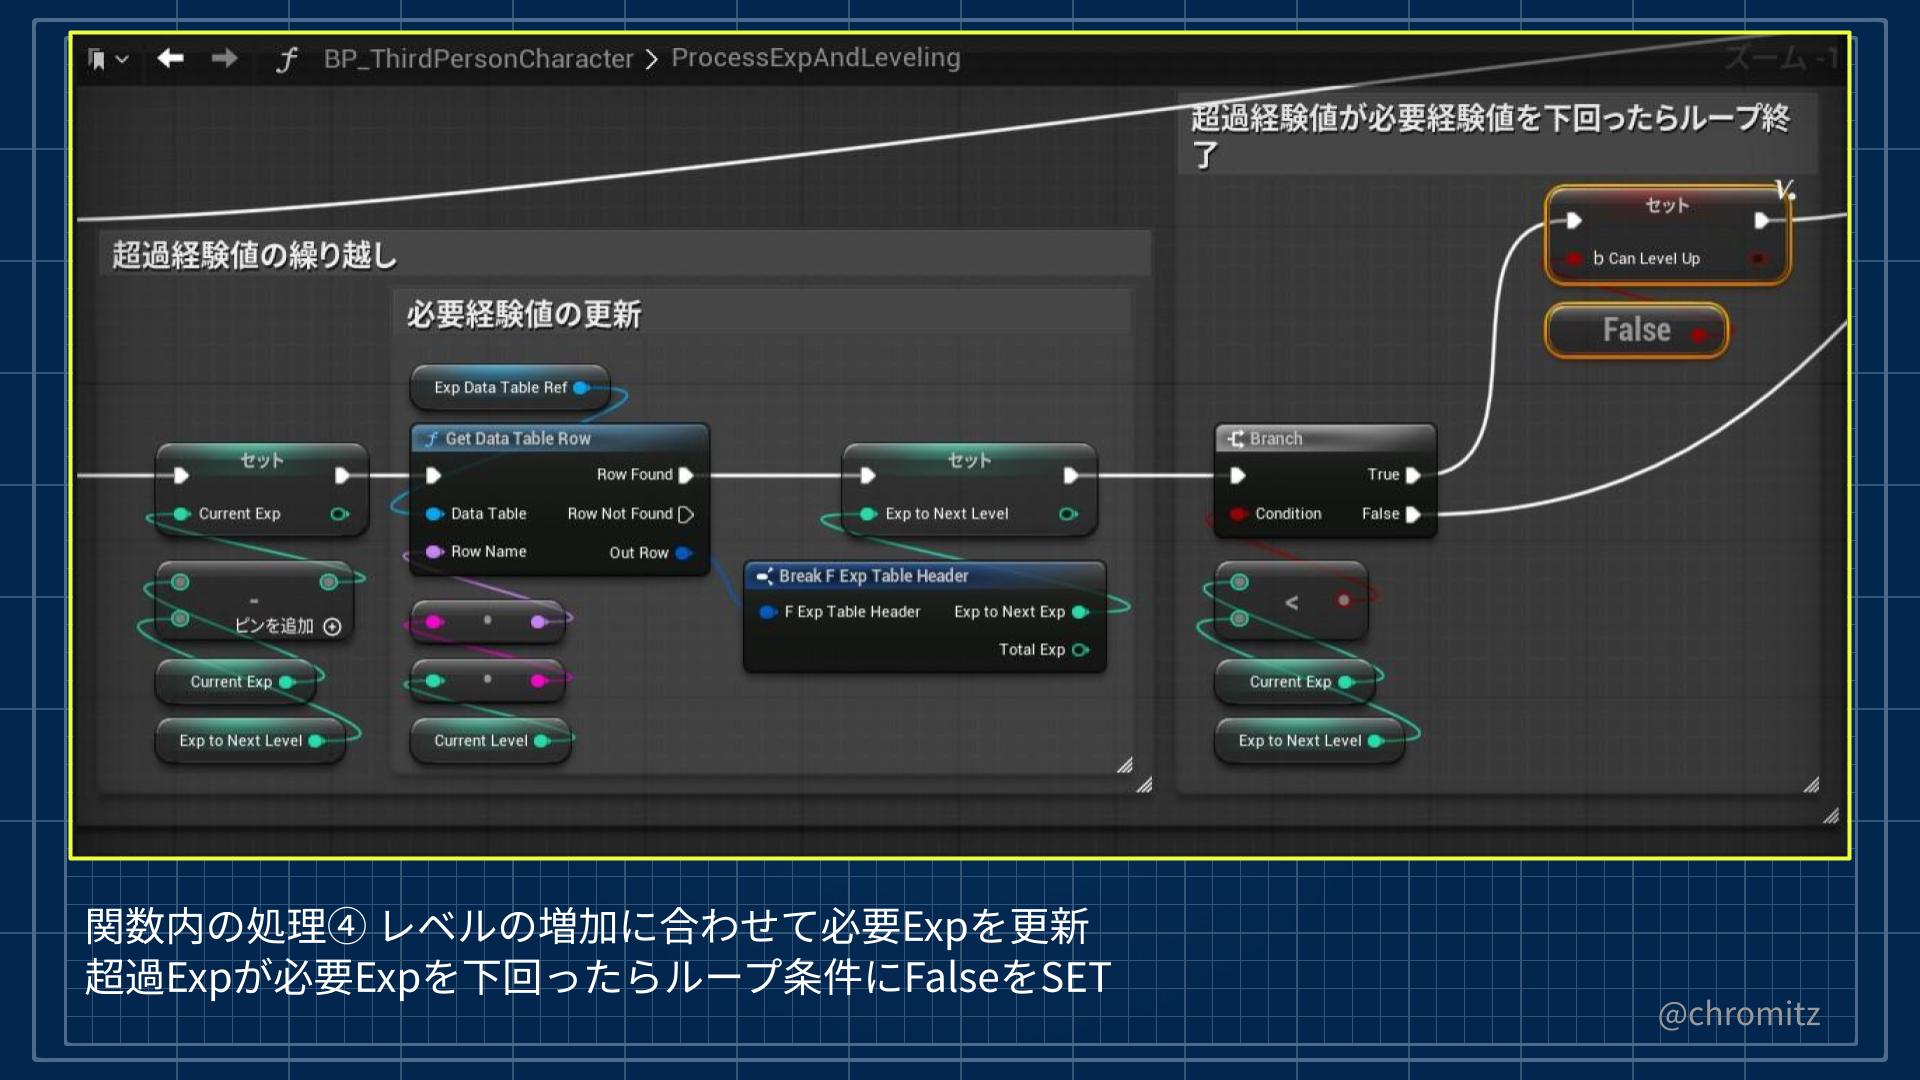Click the Current Exp input pin on Set node

181,514
